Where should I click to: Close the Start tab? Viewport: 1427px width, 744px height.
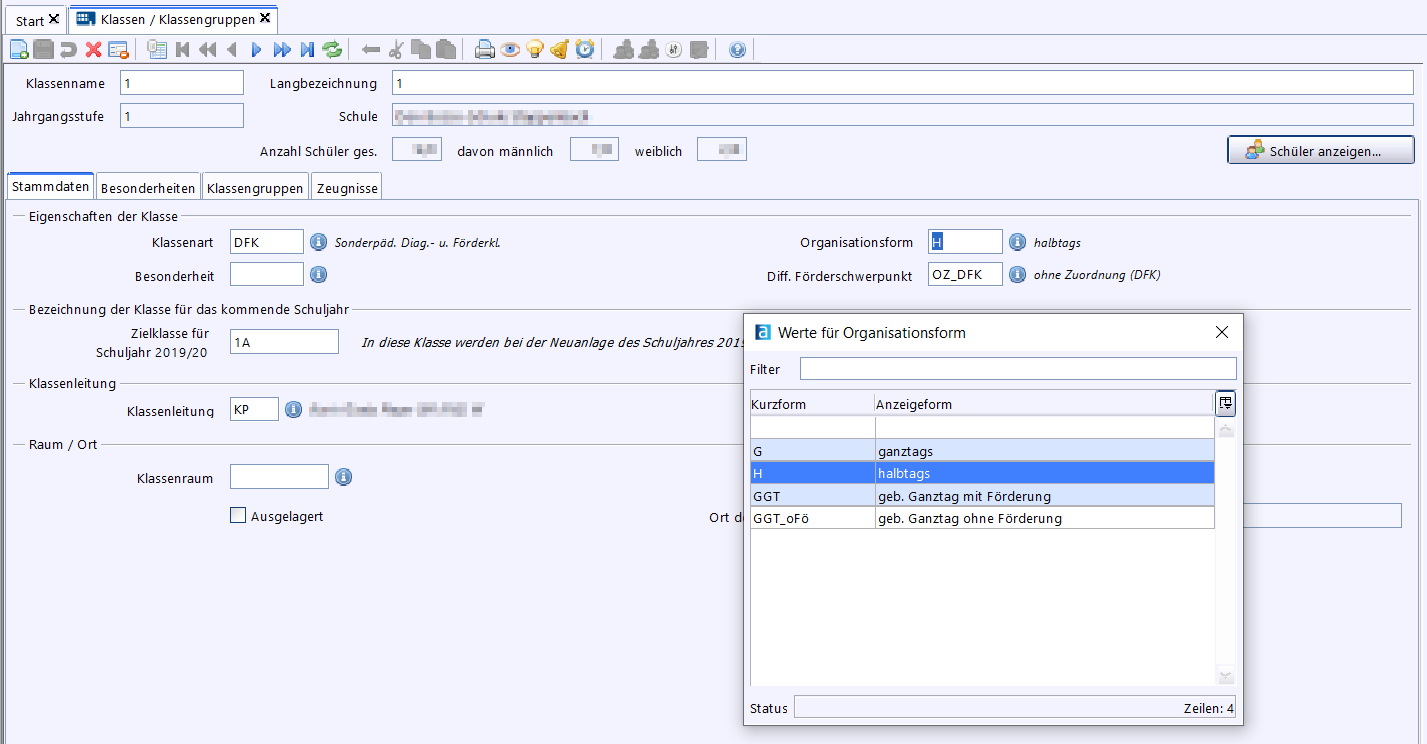pos(54,19)
